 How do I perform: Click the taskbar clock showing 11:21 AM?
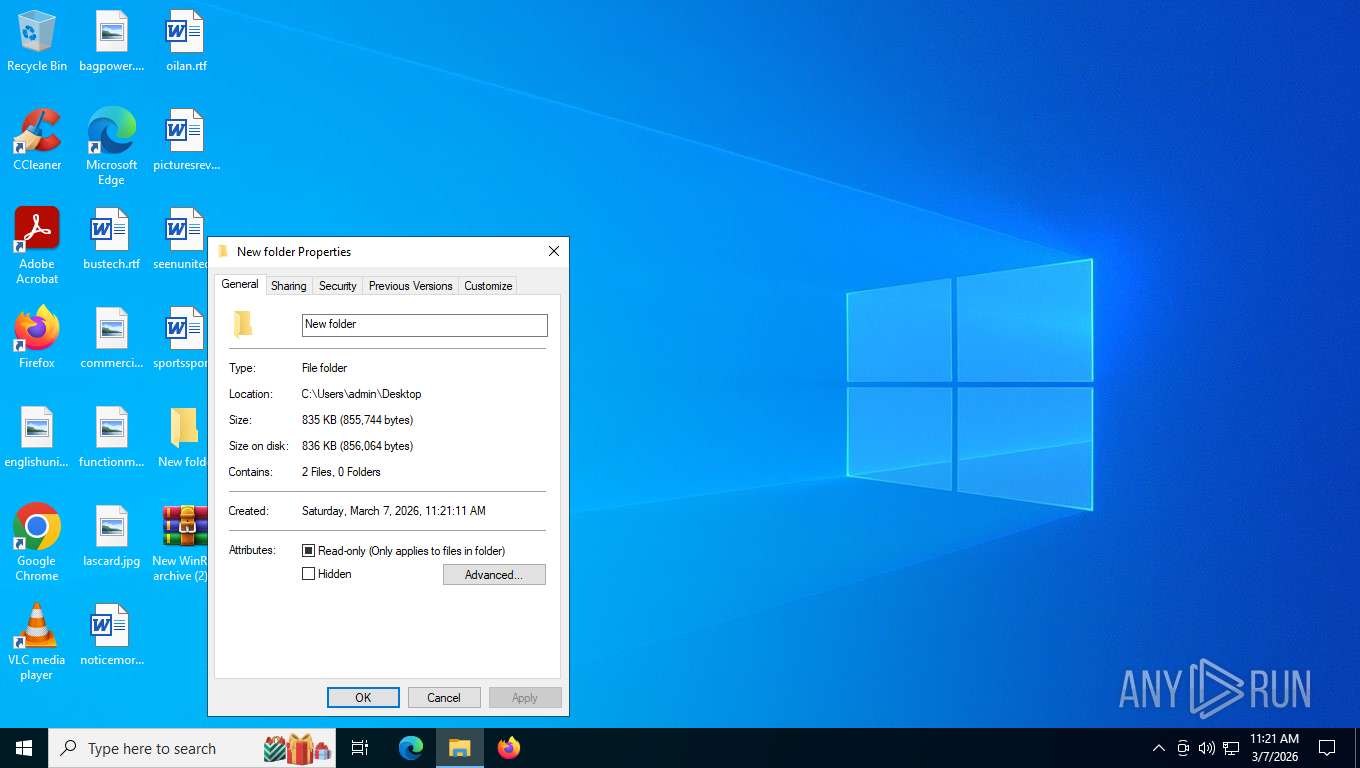pos(1274,748)
